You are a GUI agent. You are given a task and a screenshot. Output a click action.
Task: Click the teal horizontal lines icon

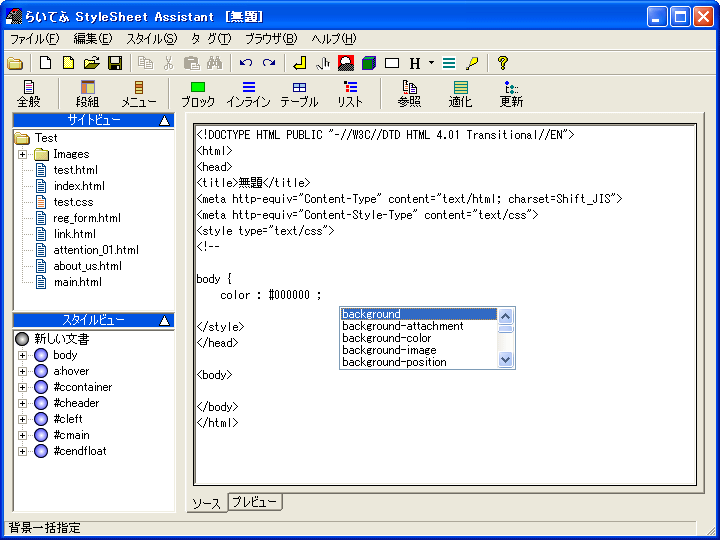[x=449, y=63]
